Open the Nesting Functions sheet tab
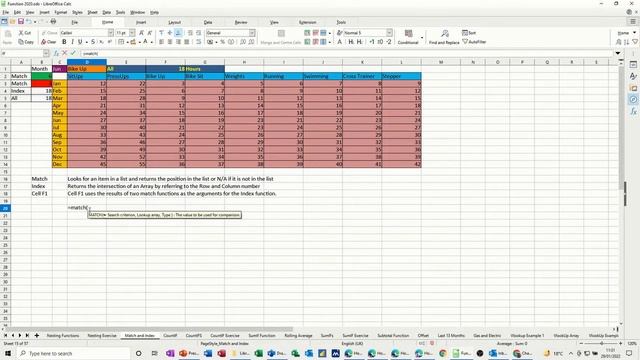The height and width of the screenshot is (360, 640). click(x=62, y=336)
